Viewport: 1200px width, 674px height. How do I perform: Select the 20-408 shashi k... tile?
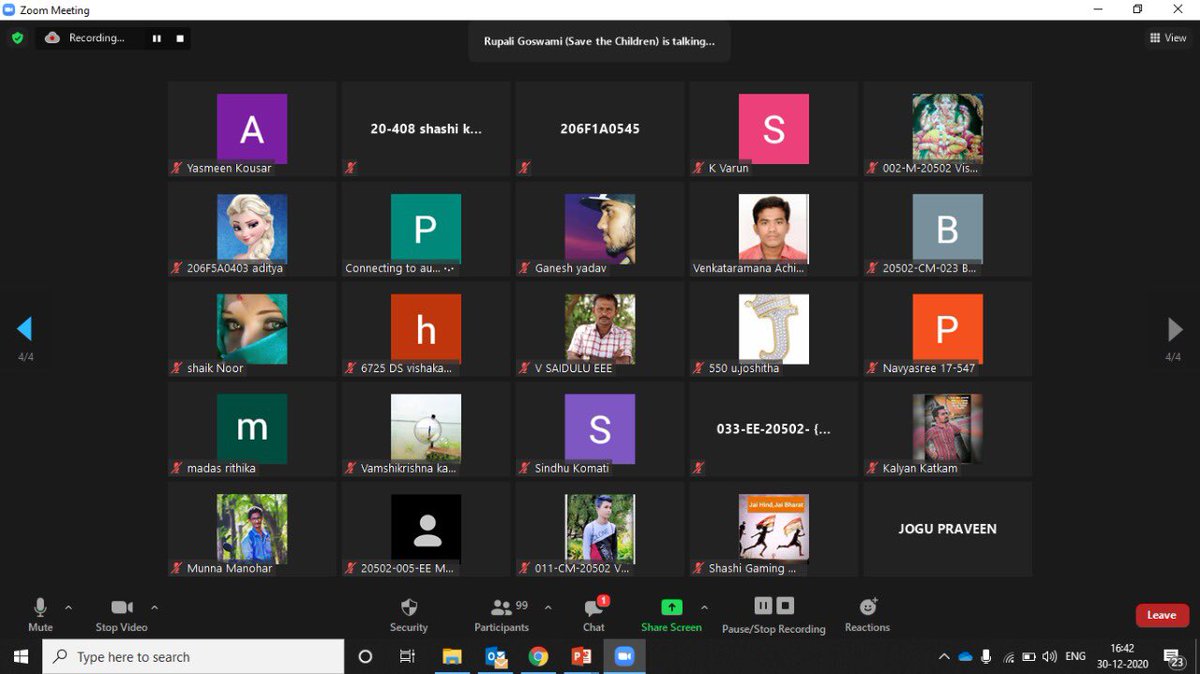(426, 129)
